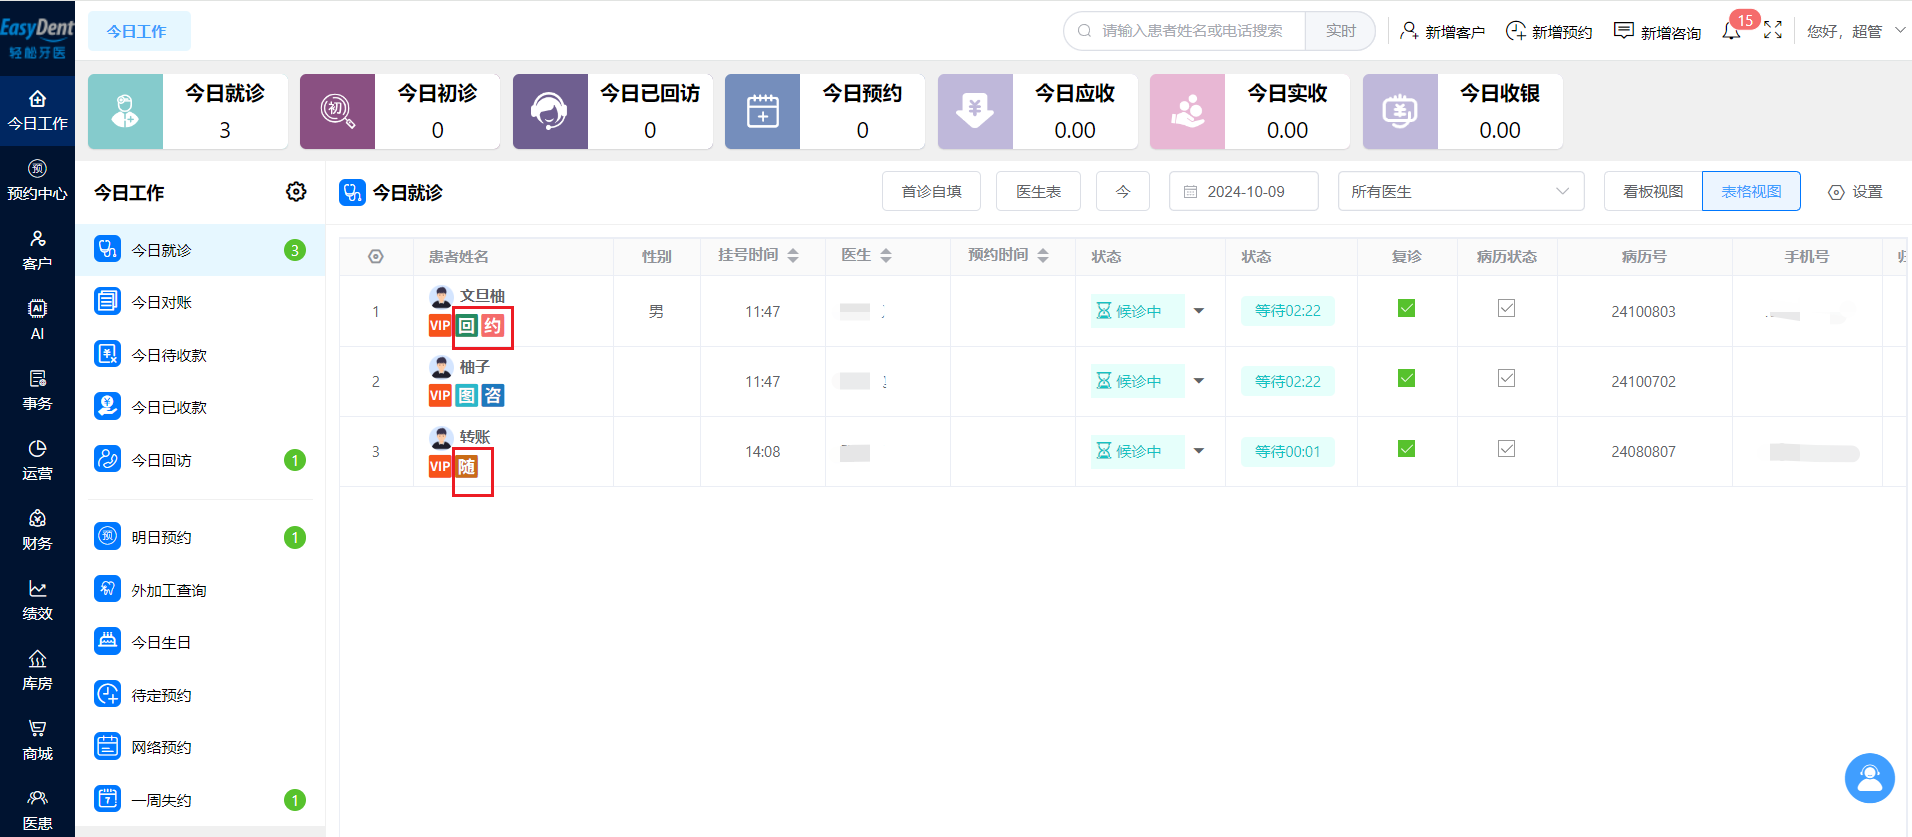Switch to 看板视图 view

(x=1653, y=191)
